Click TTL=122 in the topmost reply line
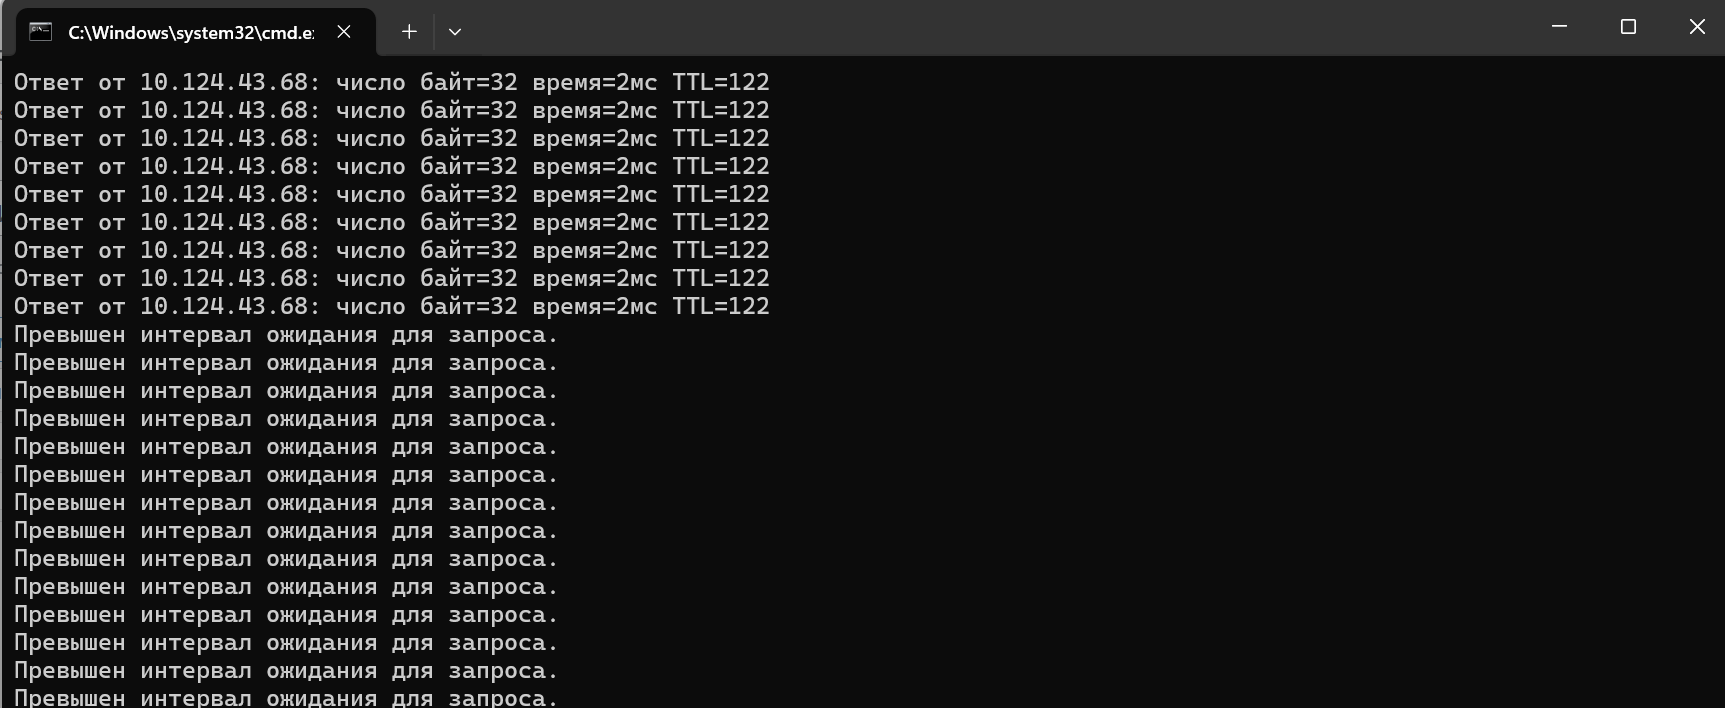The image size is (1725, 708). tap(720, 82)
